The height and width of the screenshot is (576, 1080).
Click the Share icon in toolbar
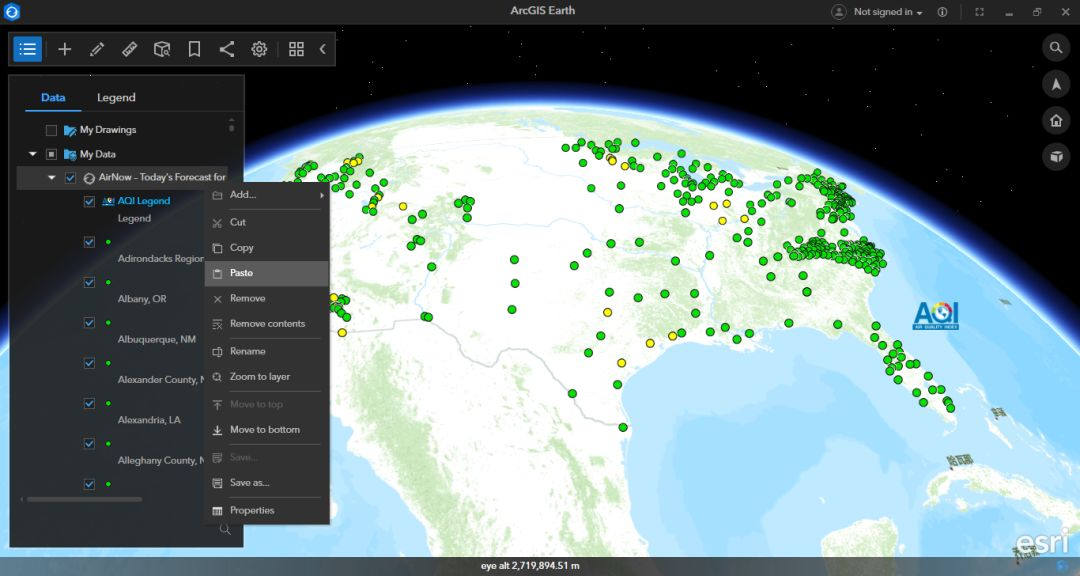click(x=227, y=49)
